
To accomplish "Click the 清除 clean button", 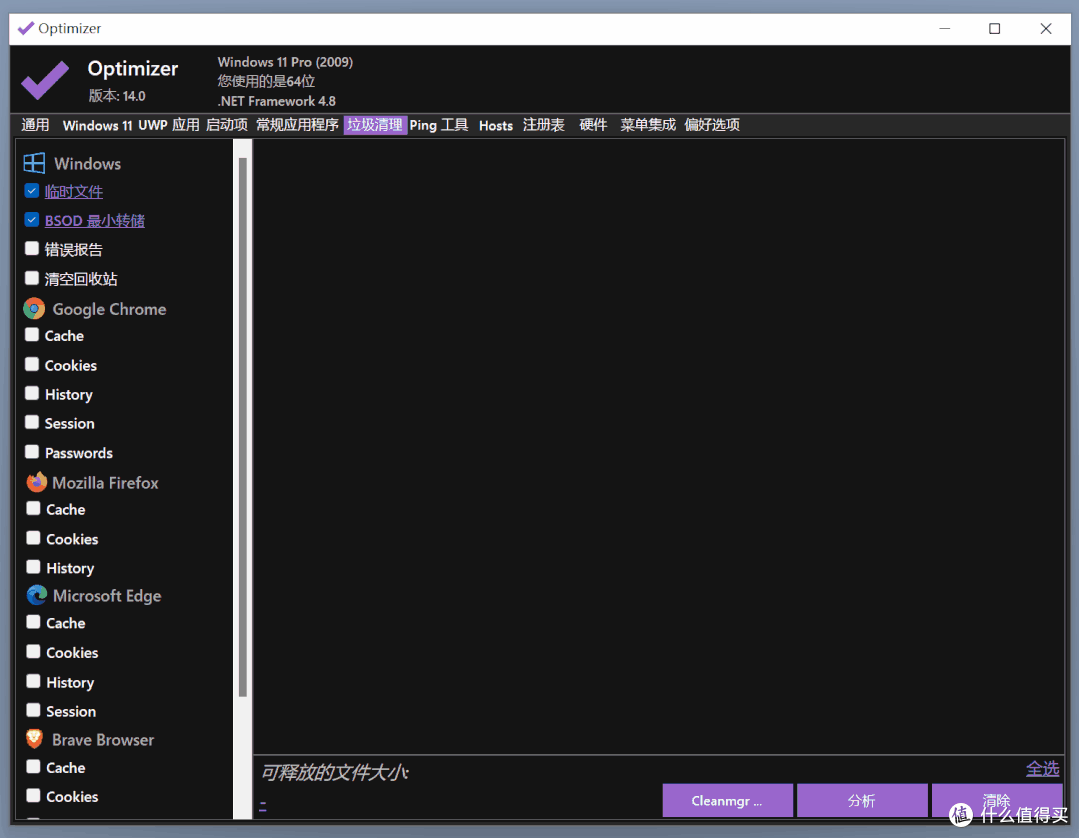I will coord(996,800).
